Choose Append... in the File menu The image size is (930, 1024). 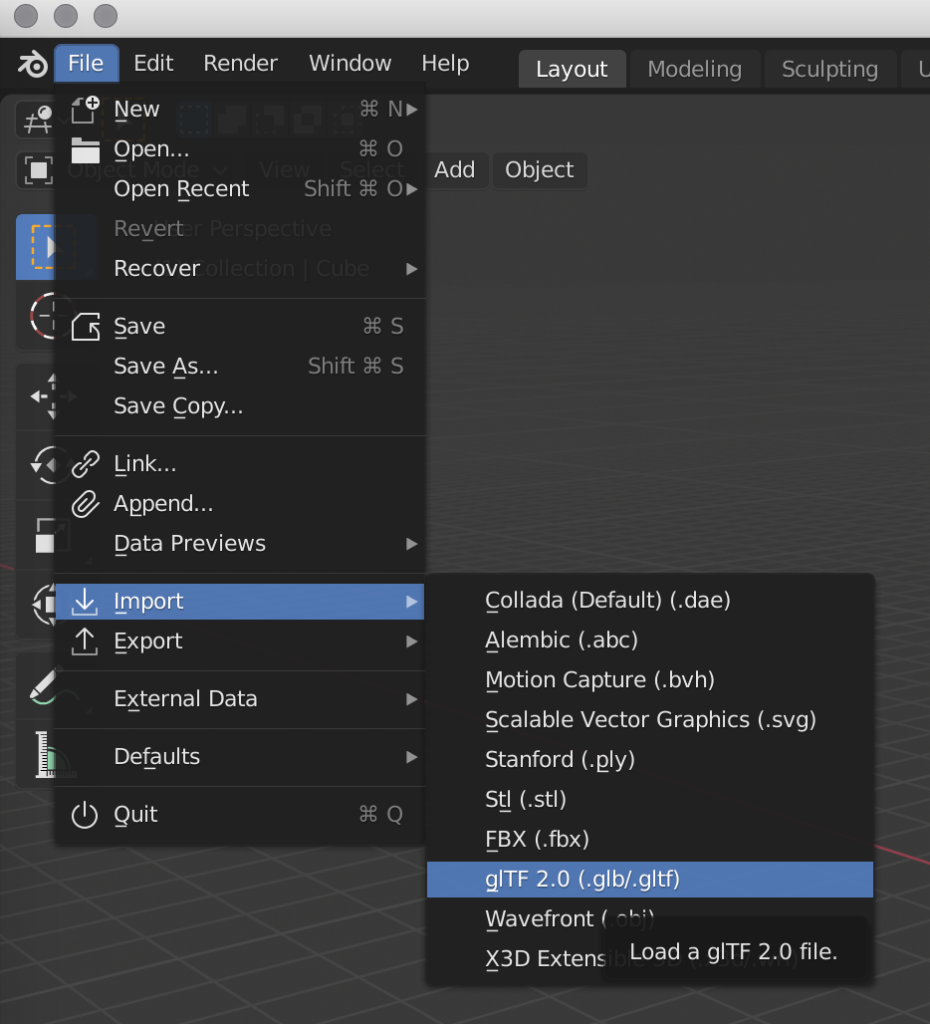pos(240,504)
